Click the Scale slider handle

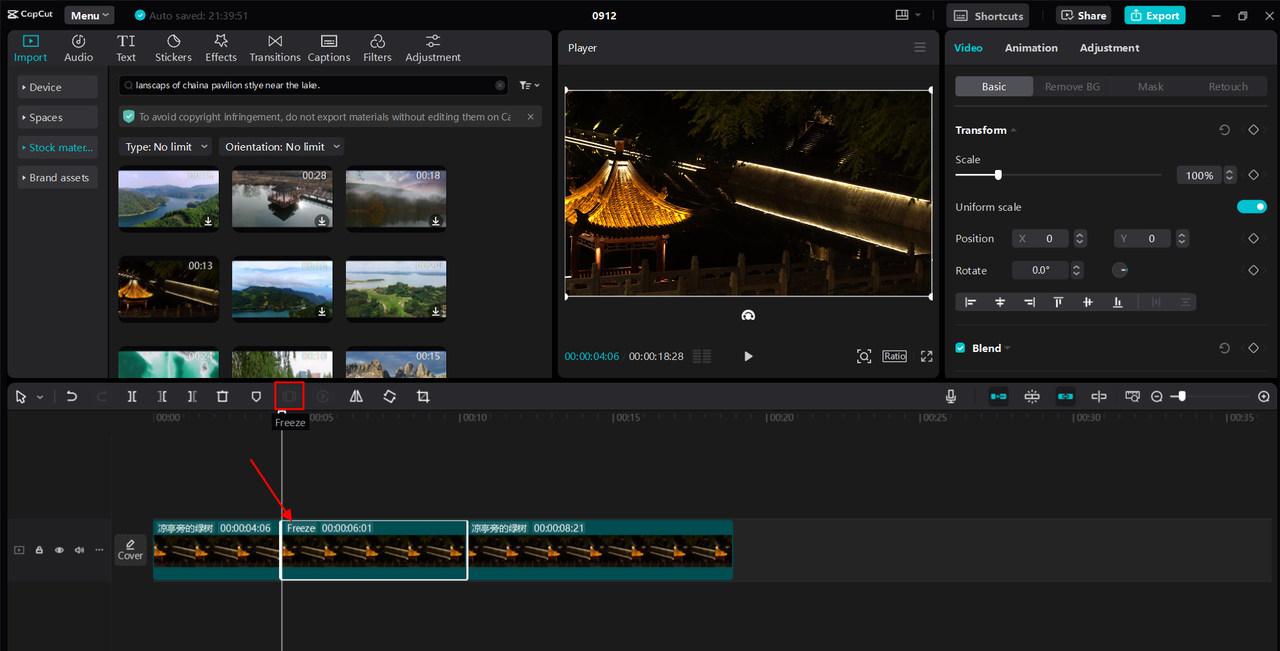click(x=998, y=175)
